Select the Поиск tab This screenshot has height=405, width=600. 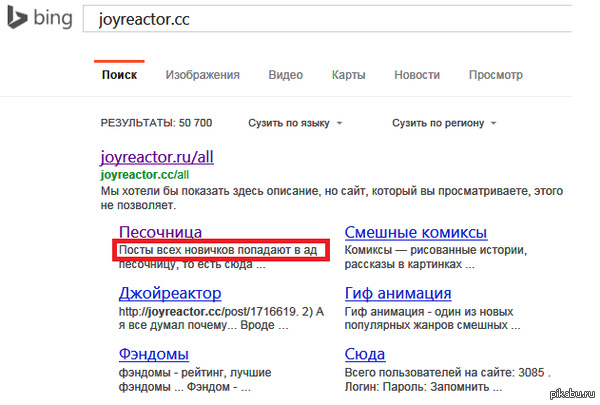119,75
